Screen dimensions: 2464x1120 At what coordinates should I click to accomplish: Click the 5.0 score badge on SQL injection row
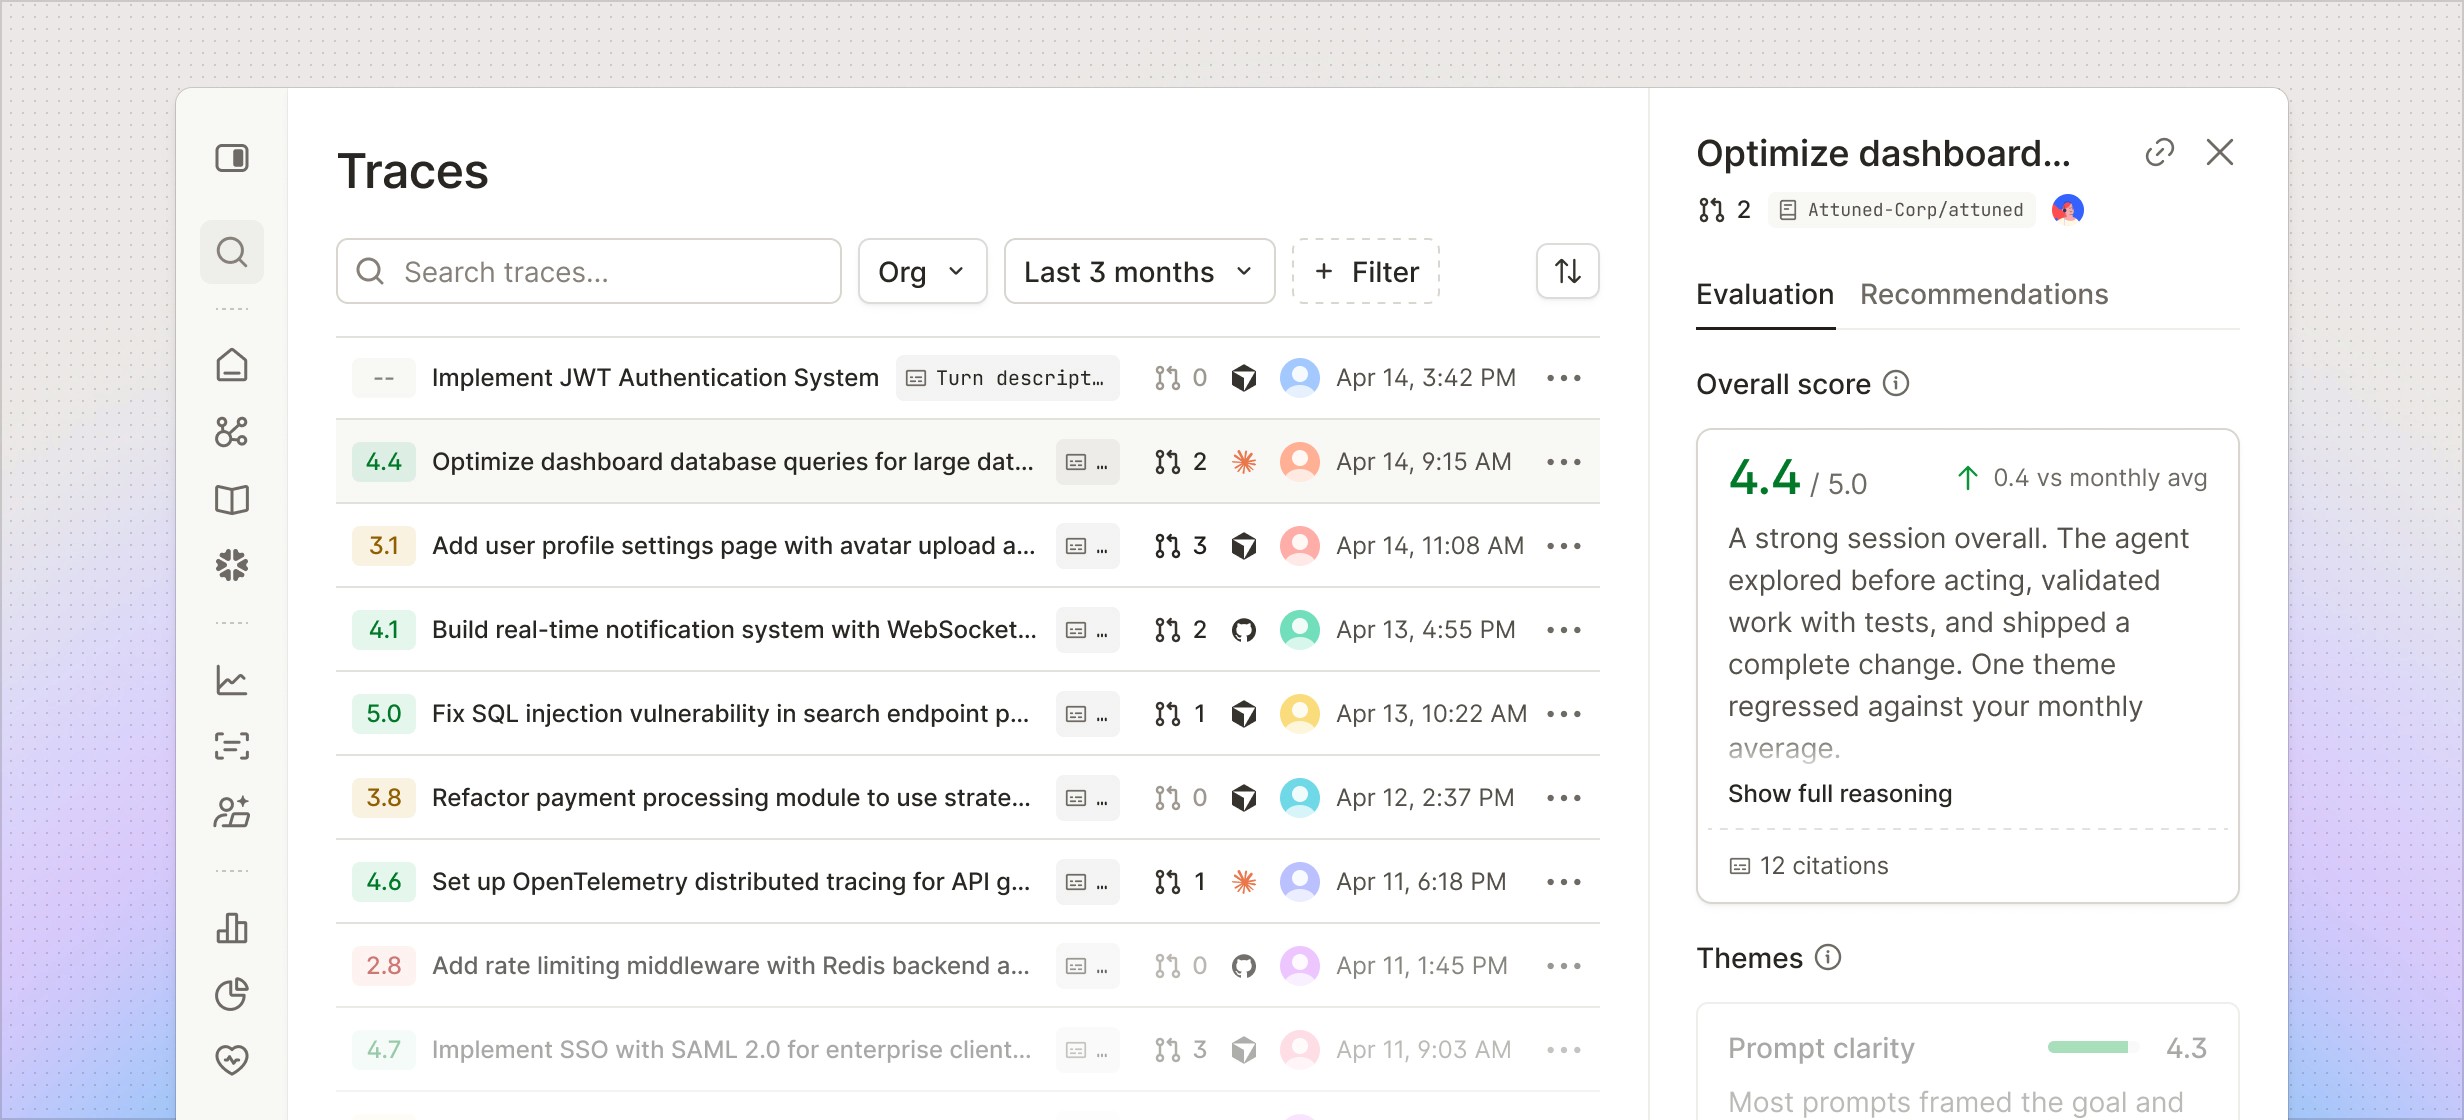384,714
